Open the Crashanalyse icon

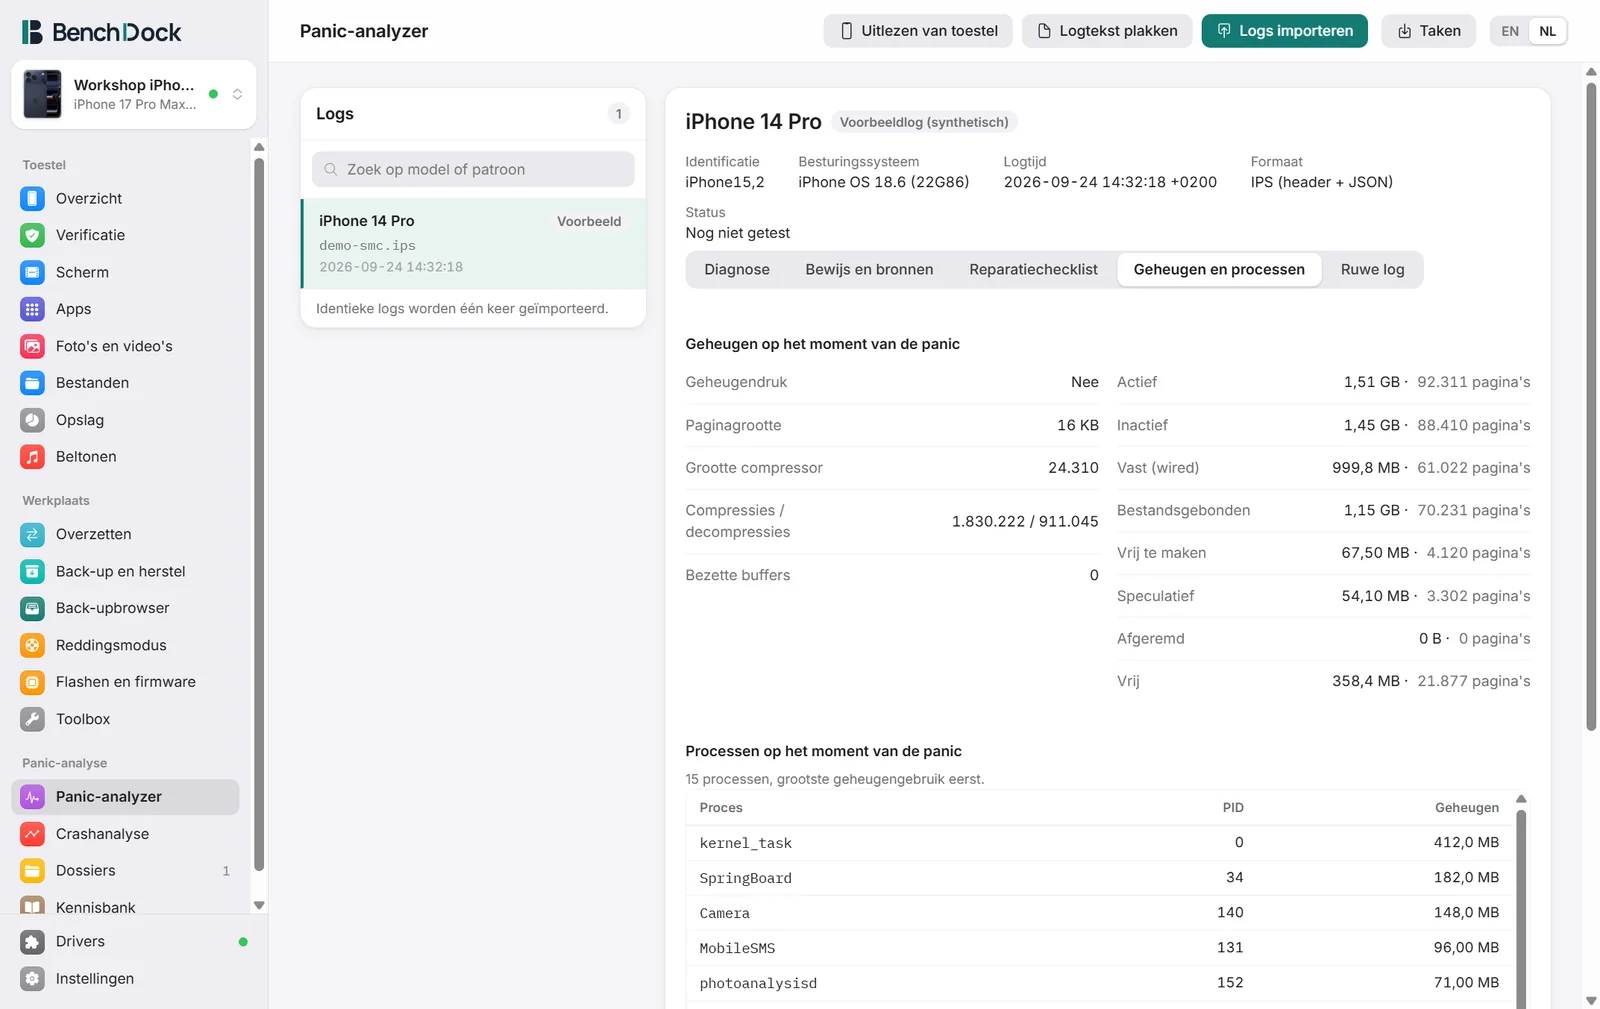pyautogui.click(x=33, y=834)
